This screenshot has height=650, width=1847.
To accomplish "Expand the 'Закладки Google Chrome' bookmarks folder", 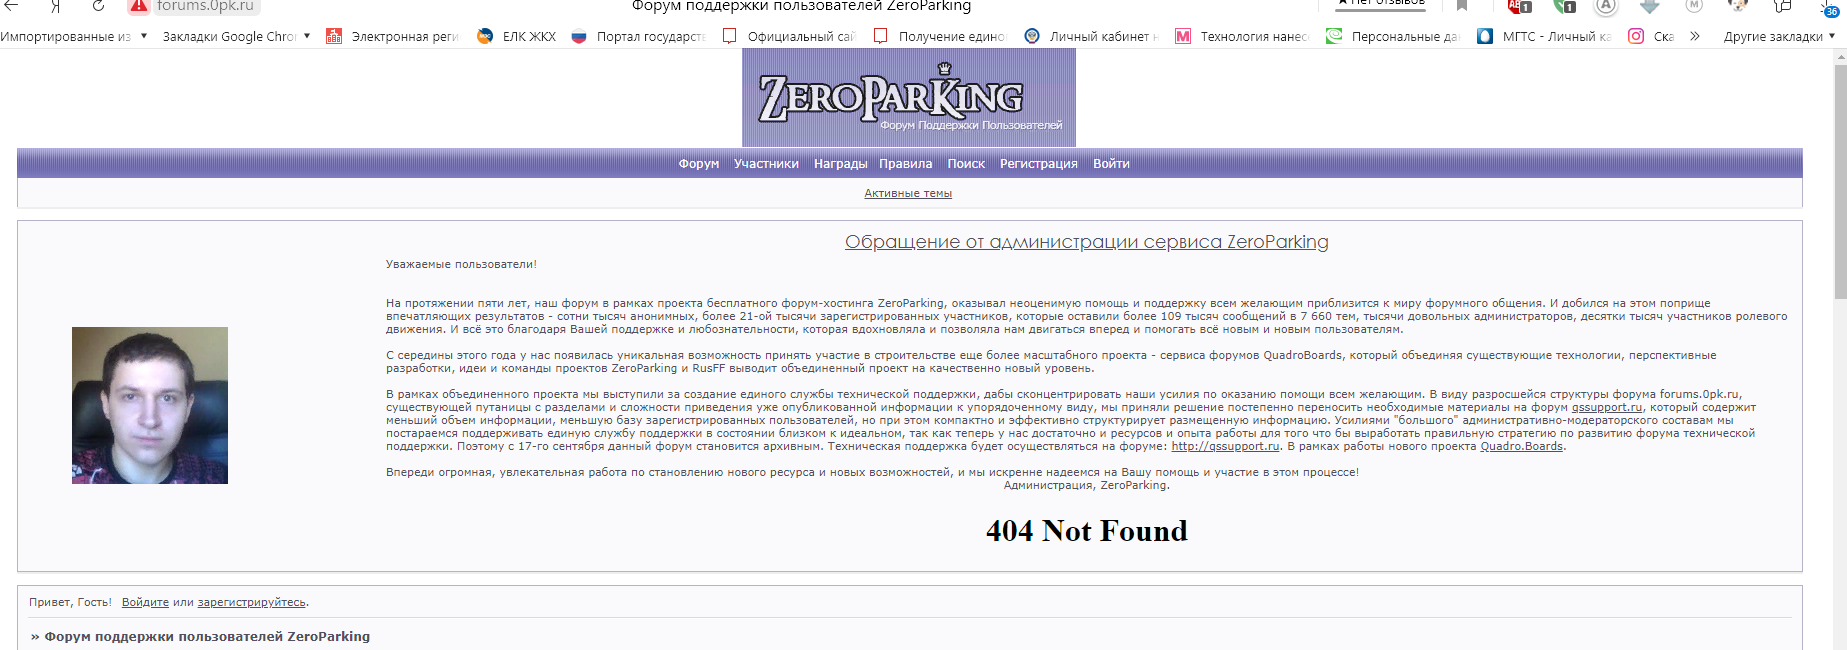I will point(237,36).
